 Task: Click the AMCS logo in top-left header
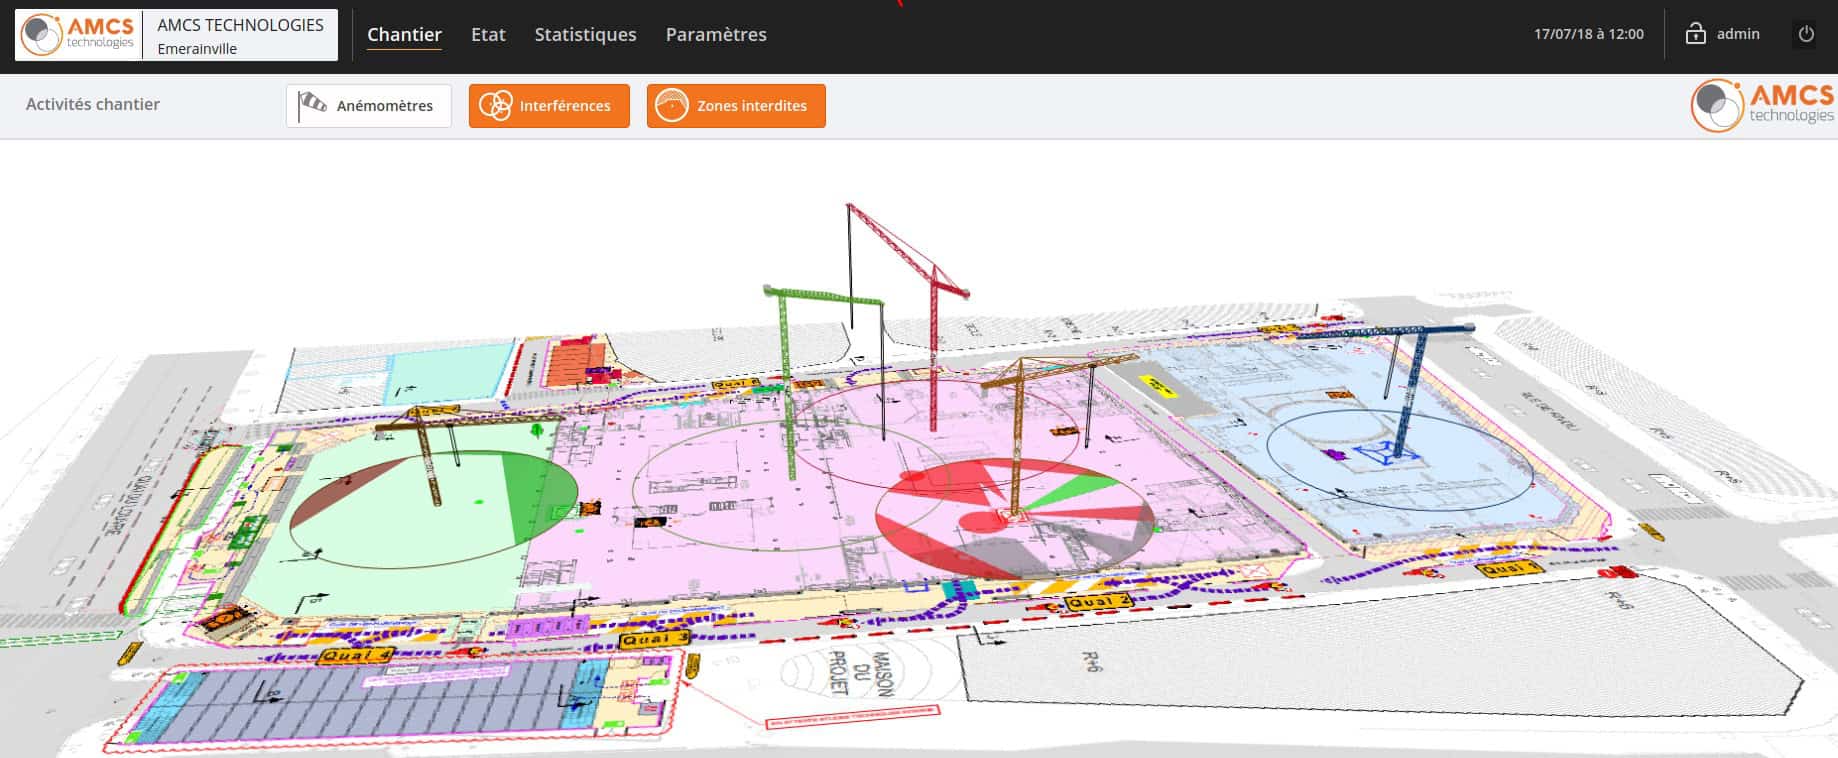79,34
